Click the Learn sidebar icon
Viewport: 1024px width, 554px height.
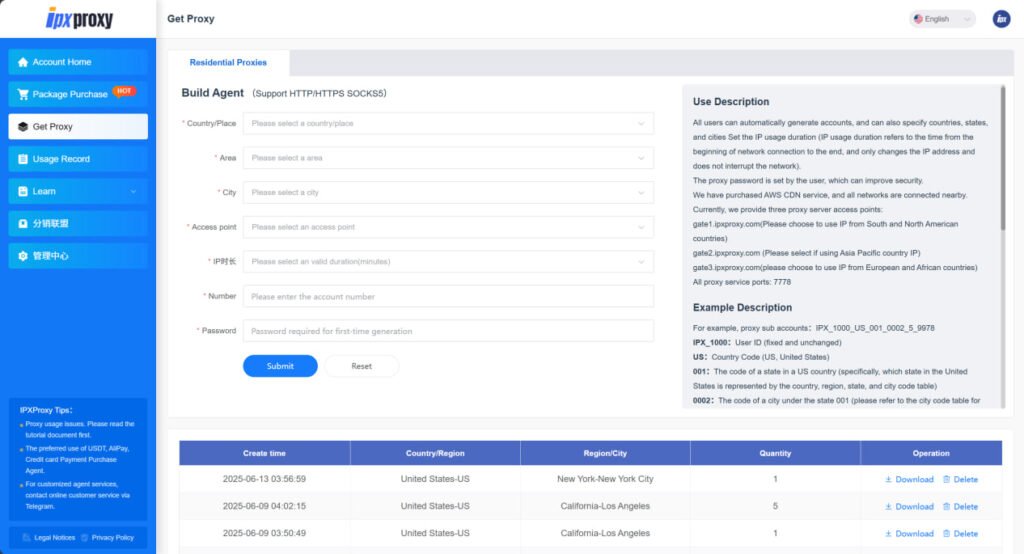click(x=23, y=191)
